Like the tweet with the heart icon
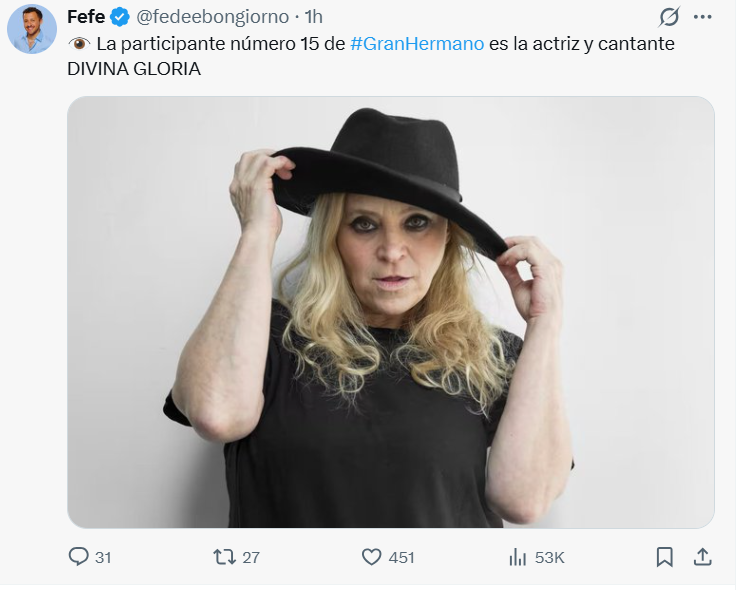This screenshot has width=746, height=590. 371,557
